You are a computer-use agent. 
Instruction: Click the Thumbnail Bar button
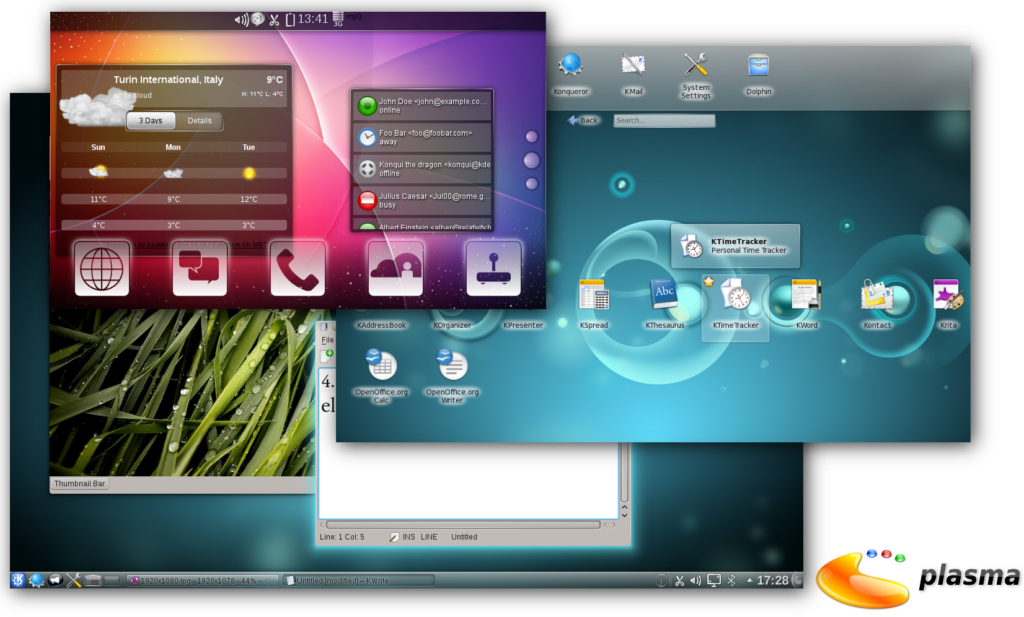click(80, 484)
